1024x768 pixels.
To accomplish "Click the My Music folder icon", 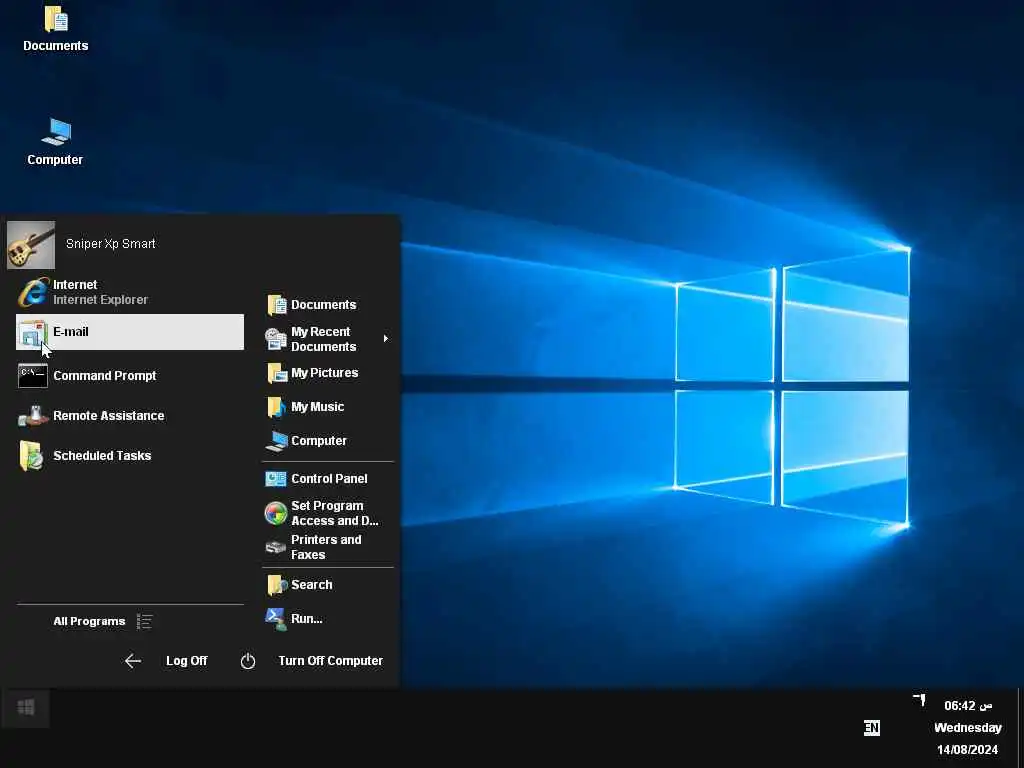I will point(276,407).
